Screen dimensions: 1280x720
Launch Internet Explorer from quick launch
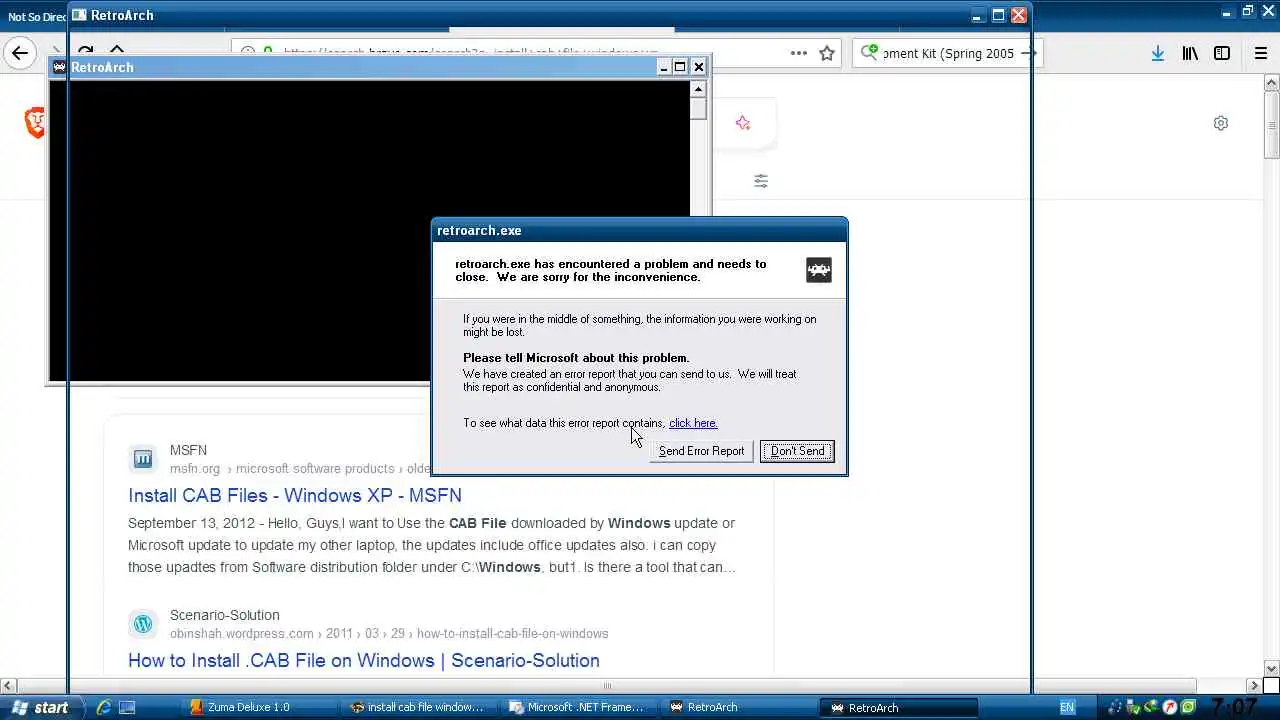click(x=103, y=708)
